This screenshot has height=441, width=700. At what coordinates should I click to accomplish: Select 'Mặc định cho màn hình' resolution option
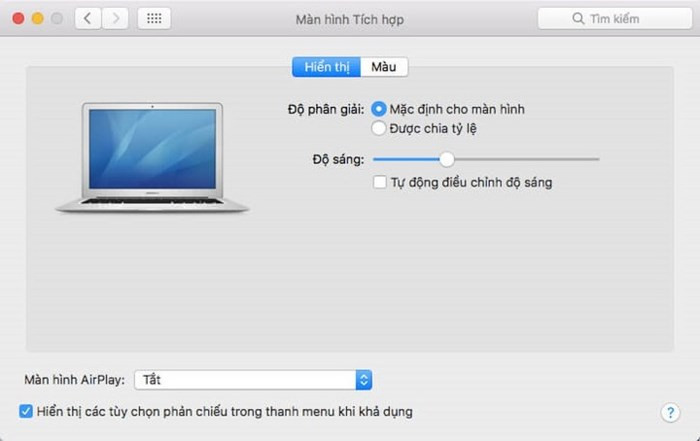point(379,109)
